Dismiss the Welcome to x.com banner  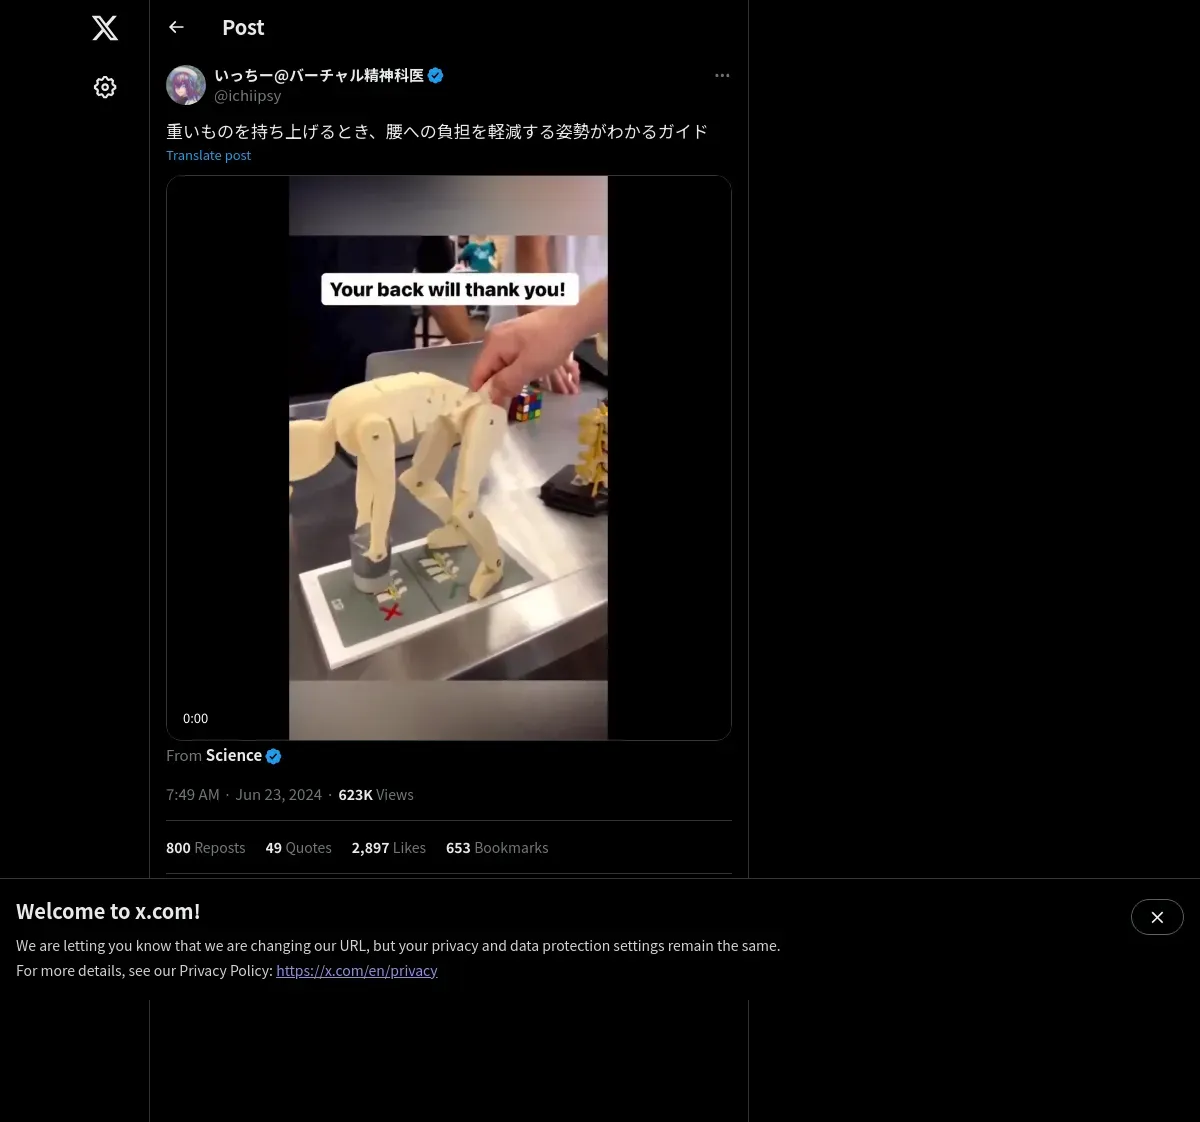(x=1157, y=917)
